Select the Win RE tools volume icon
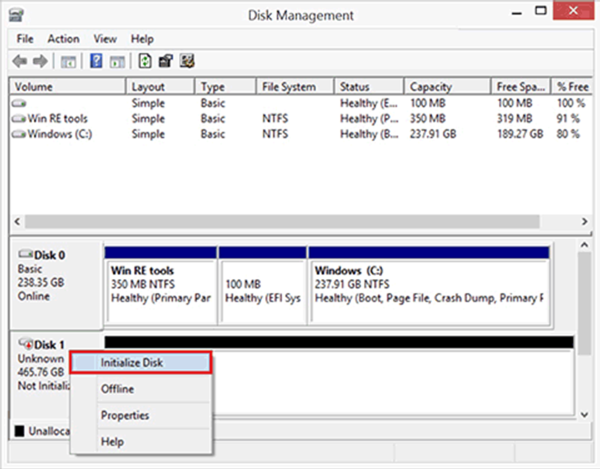This screenshot has width=600, height=469. coord(19,119)
